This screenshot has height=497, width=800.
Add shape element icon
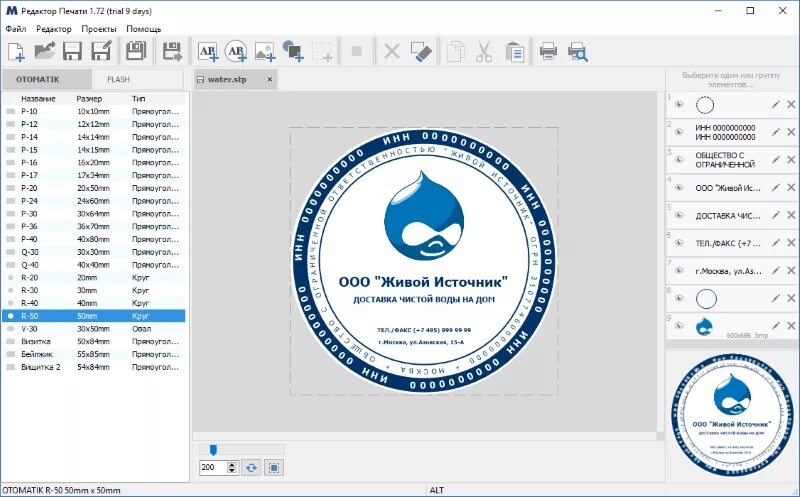[293, 52]
